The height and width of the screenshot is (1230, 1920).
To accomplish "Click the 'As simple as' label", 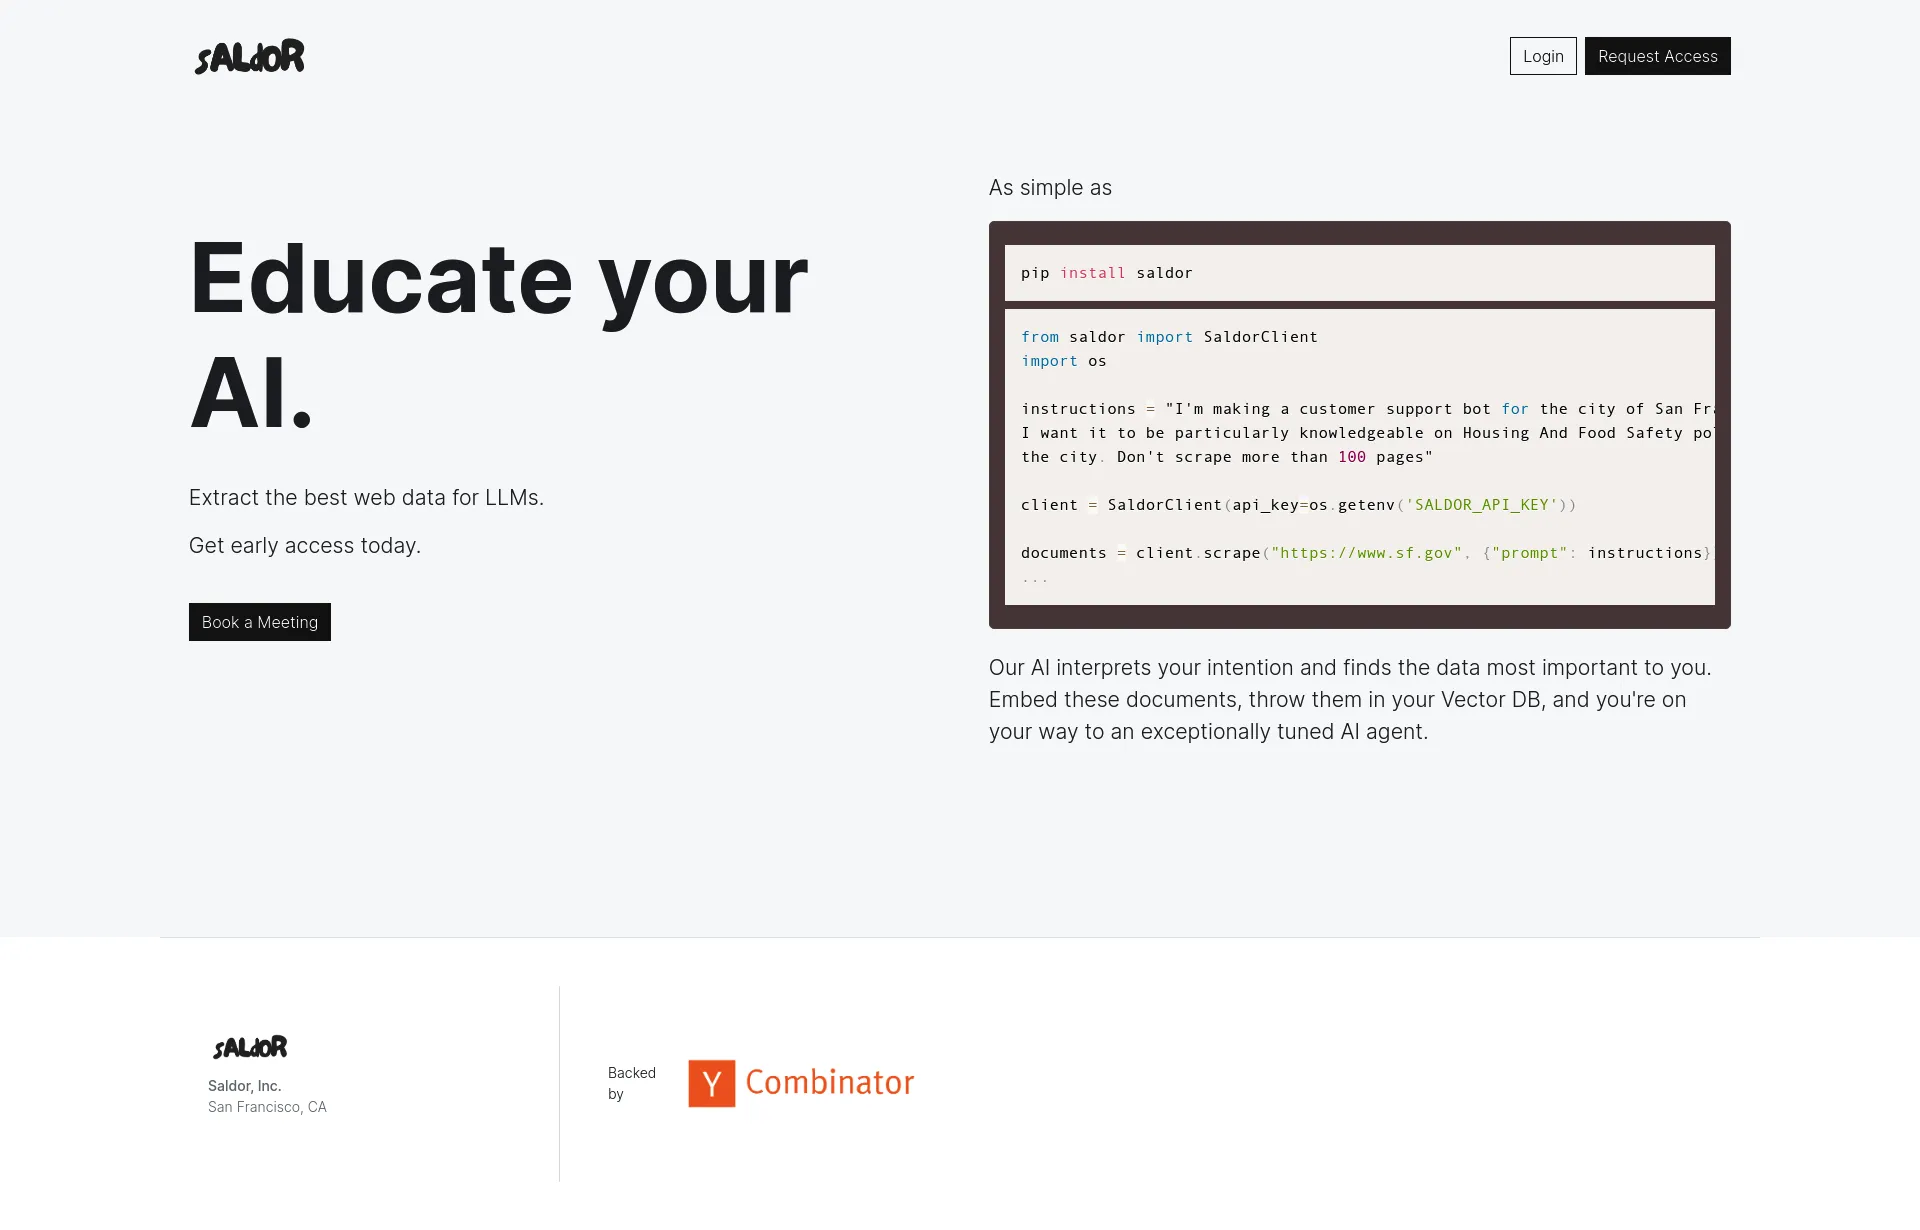I will pos(1050,188).
